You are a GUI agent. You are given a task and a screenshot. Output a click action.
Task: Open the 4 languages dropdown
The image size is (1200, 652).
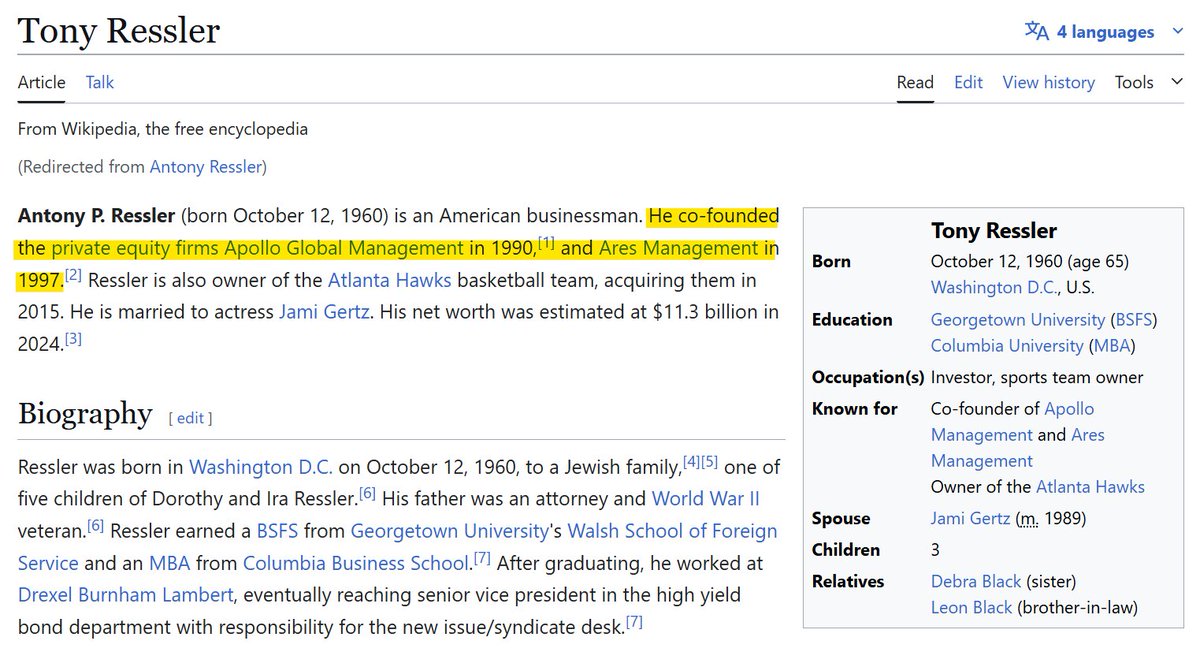coord(1105,32)
